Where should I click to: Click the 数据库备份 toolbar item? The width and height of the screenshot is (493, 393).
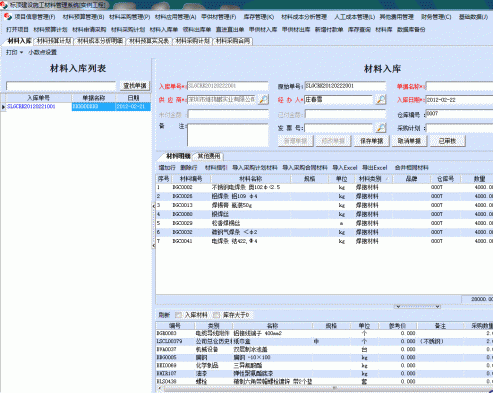pos(411,30)
